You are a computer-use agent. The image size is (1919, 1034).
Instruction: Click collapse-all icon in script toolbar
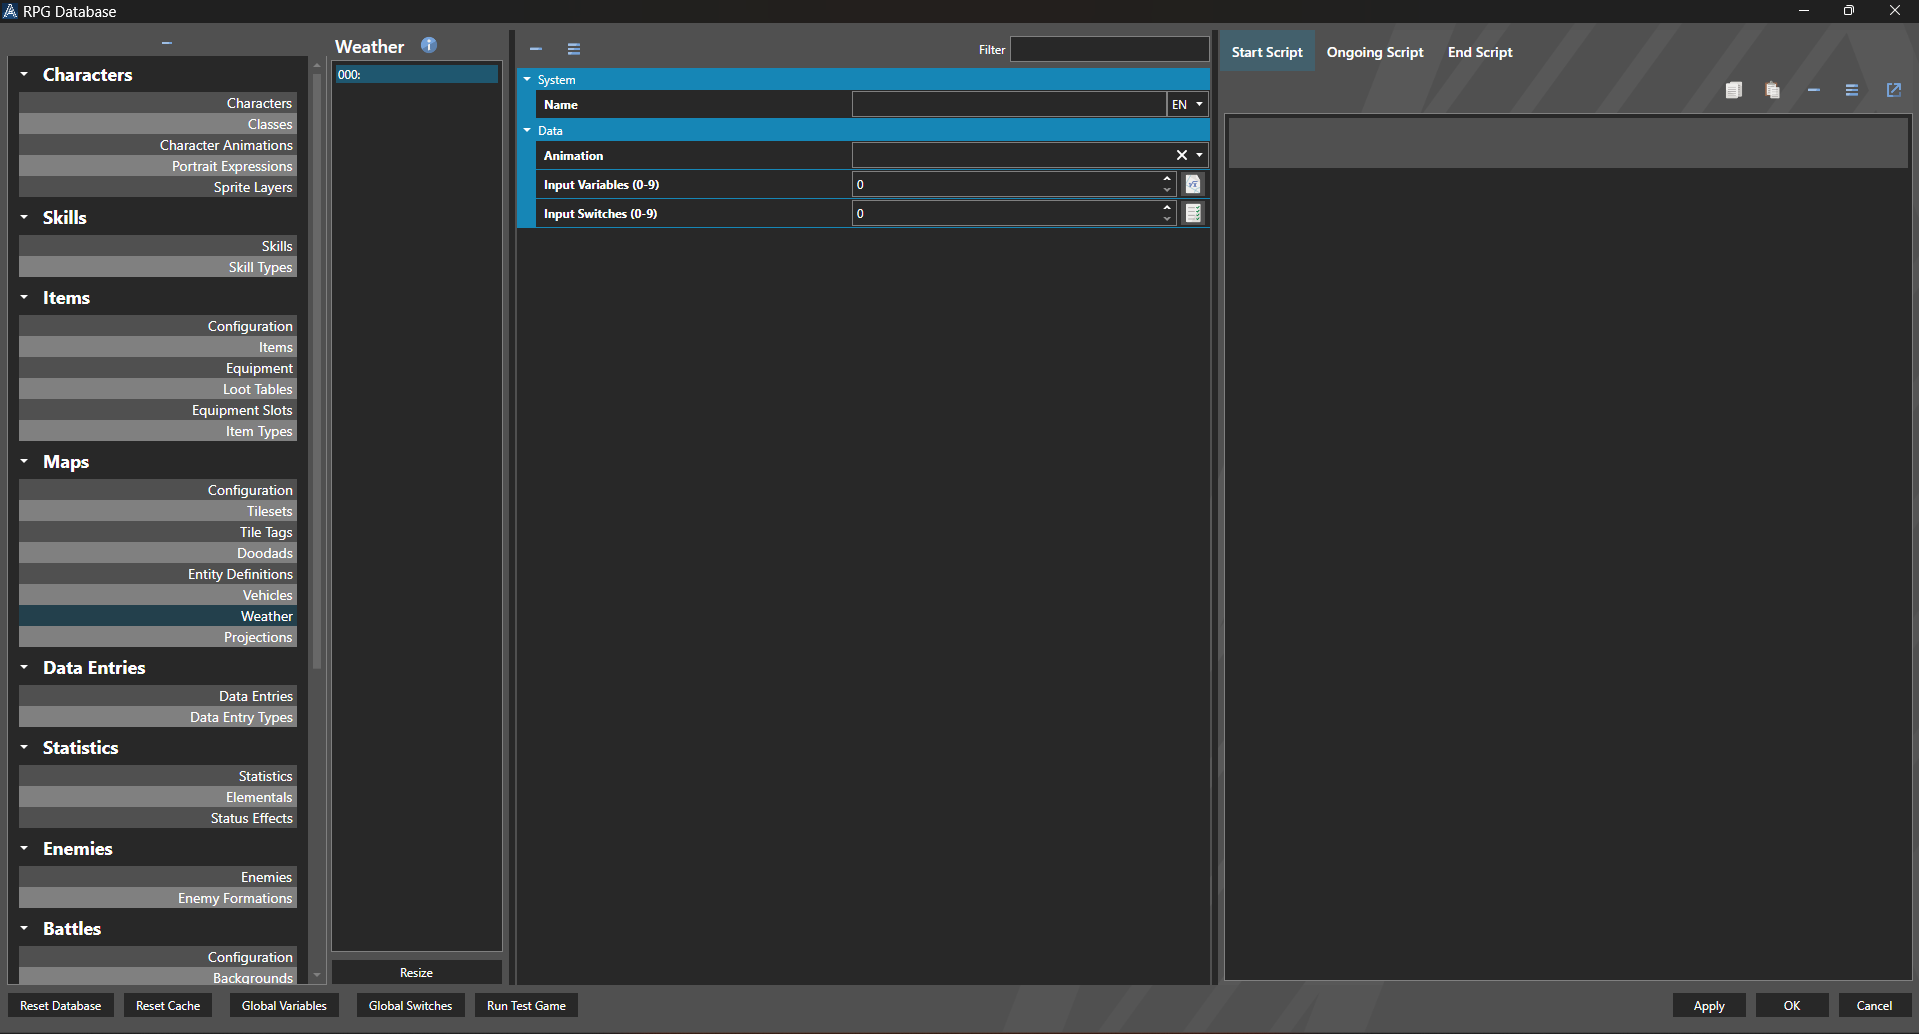[1813, 90]
